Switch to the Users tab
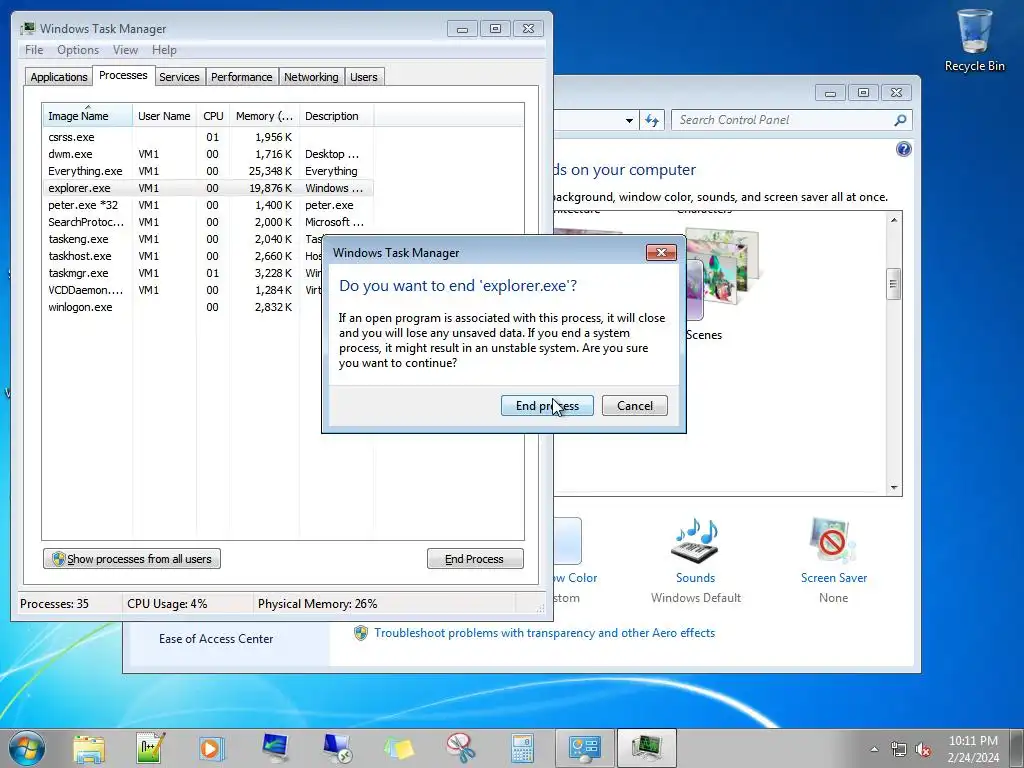The image size is (1024, 768). tap(364, 77)
